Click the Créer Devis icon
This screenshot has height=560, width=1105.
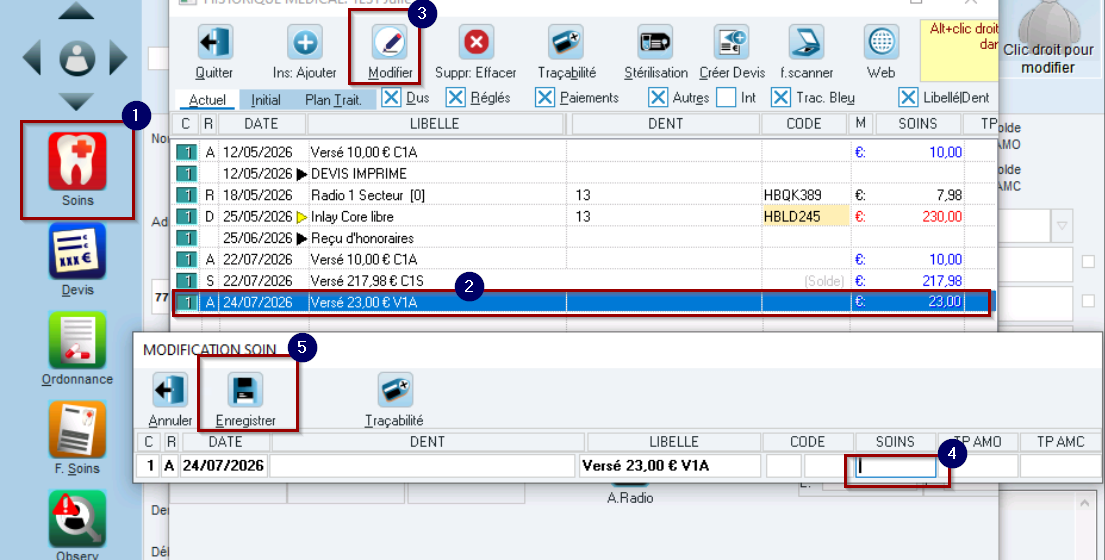pos(731,42)
